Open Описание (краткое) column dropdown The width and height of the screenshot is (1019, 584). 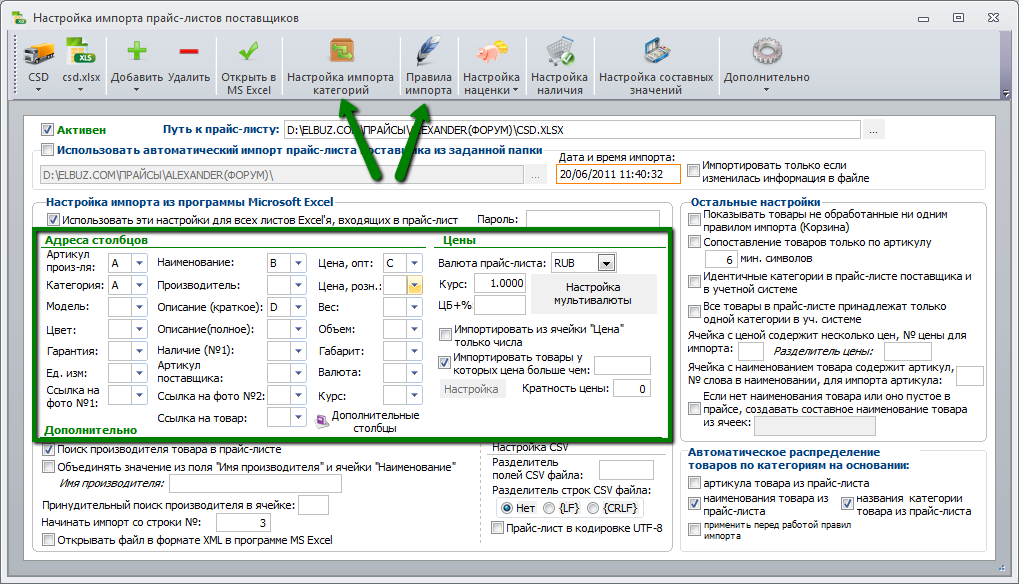click(x=298, y=307)
